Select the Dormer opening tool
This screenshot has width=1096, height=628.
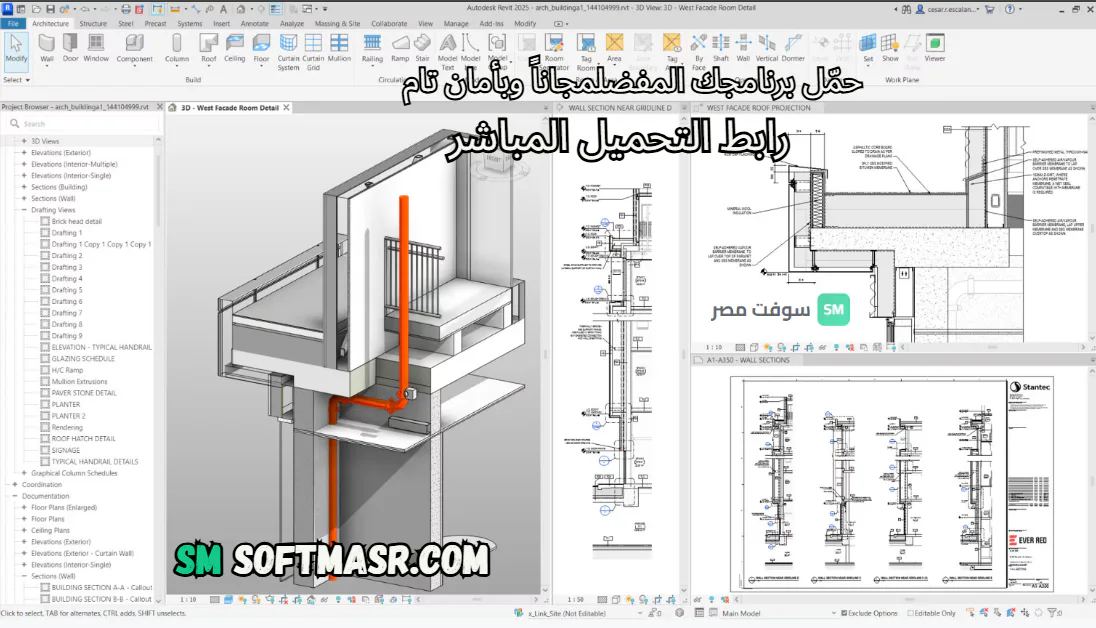point(793,49)
